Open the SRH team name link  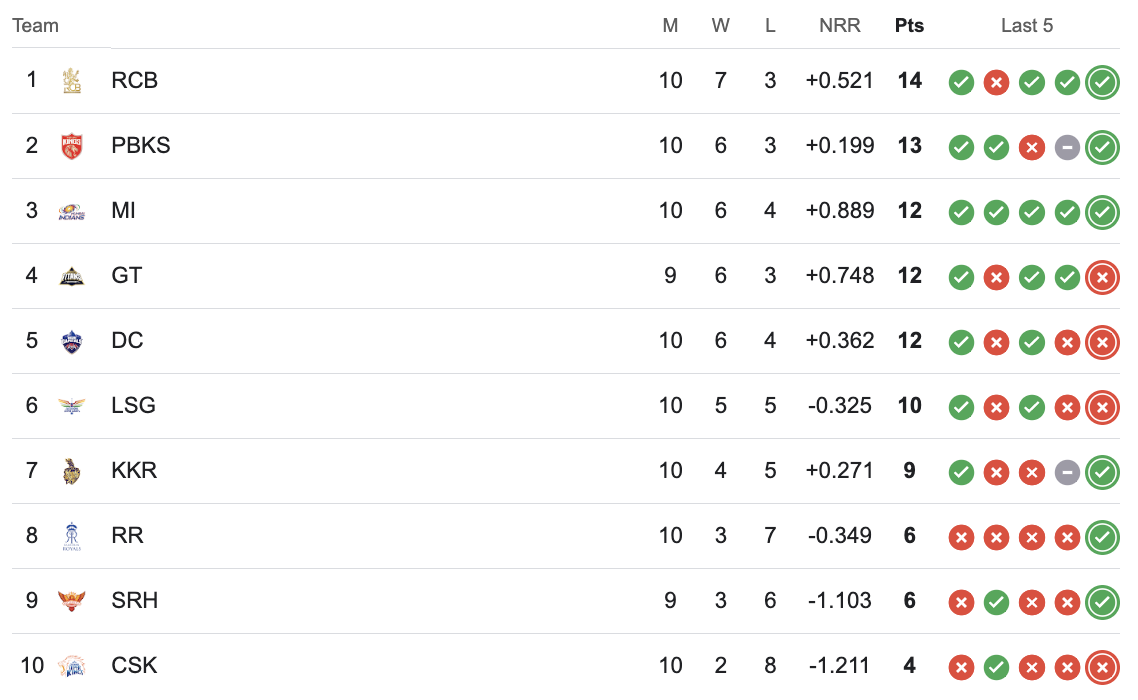[134, 601]
